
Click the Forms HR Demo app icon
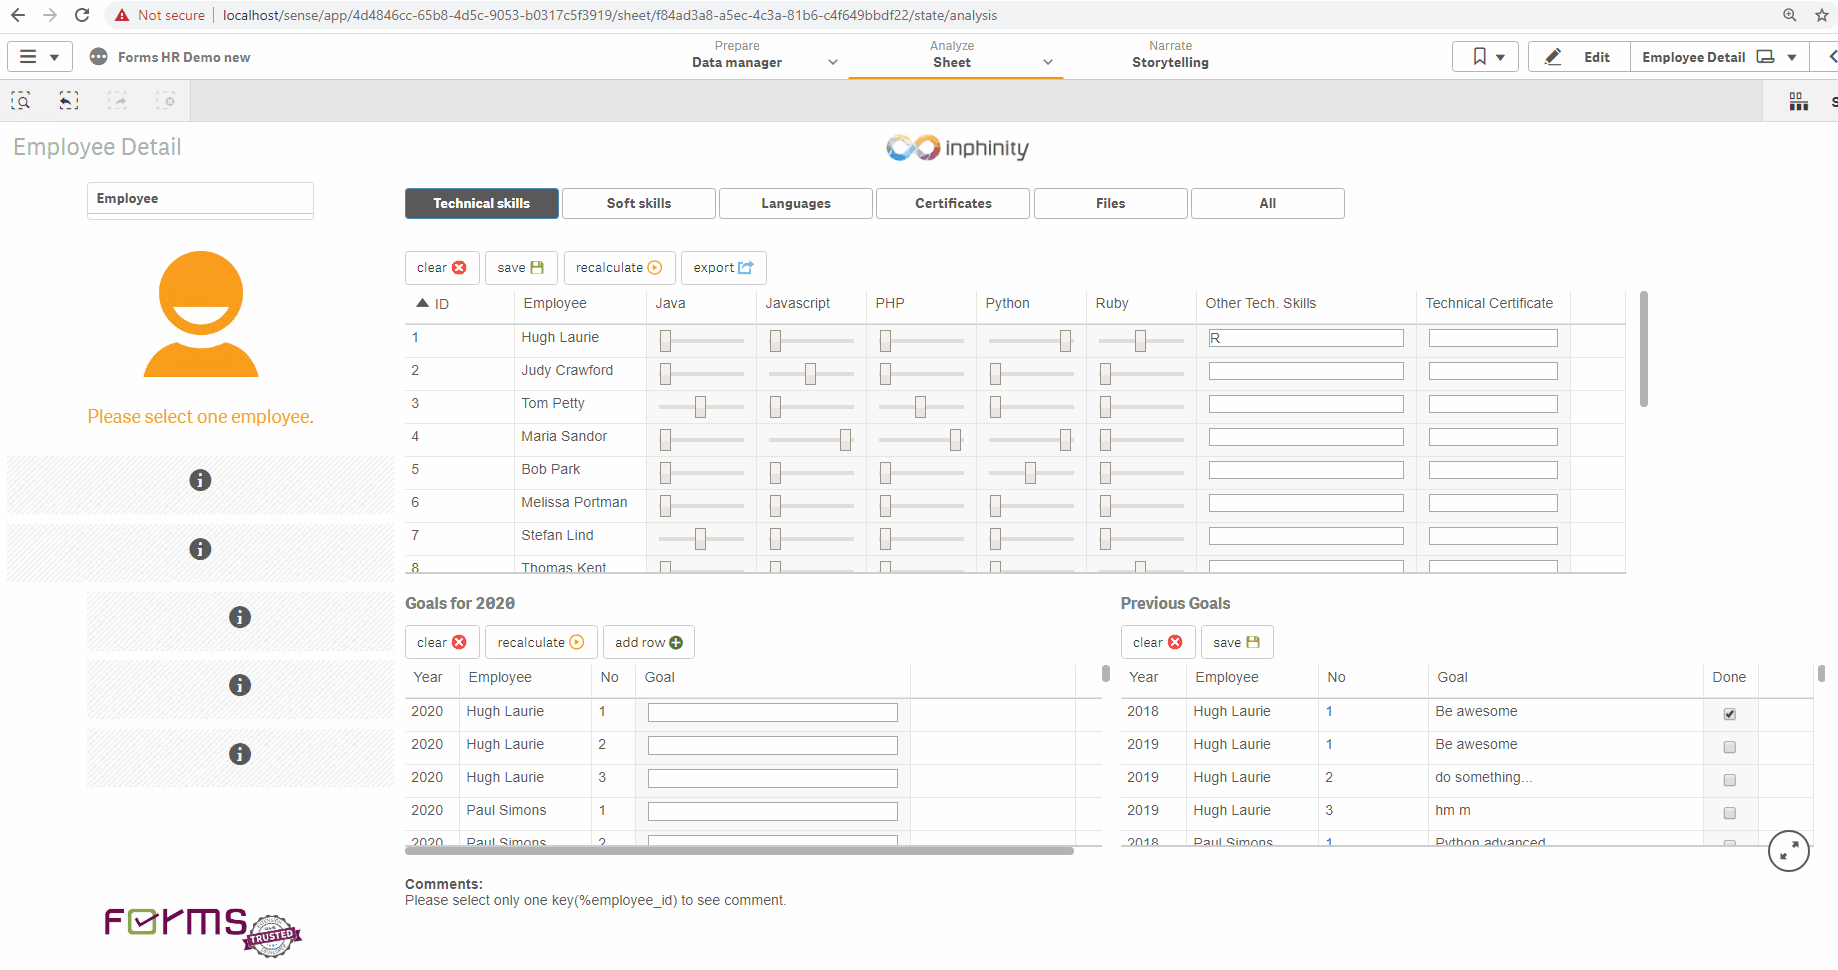click(98, 57)
